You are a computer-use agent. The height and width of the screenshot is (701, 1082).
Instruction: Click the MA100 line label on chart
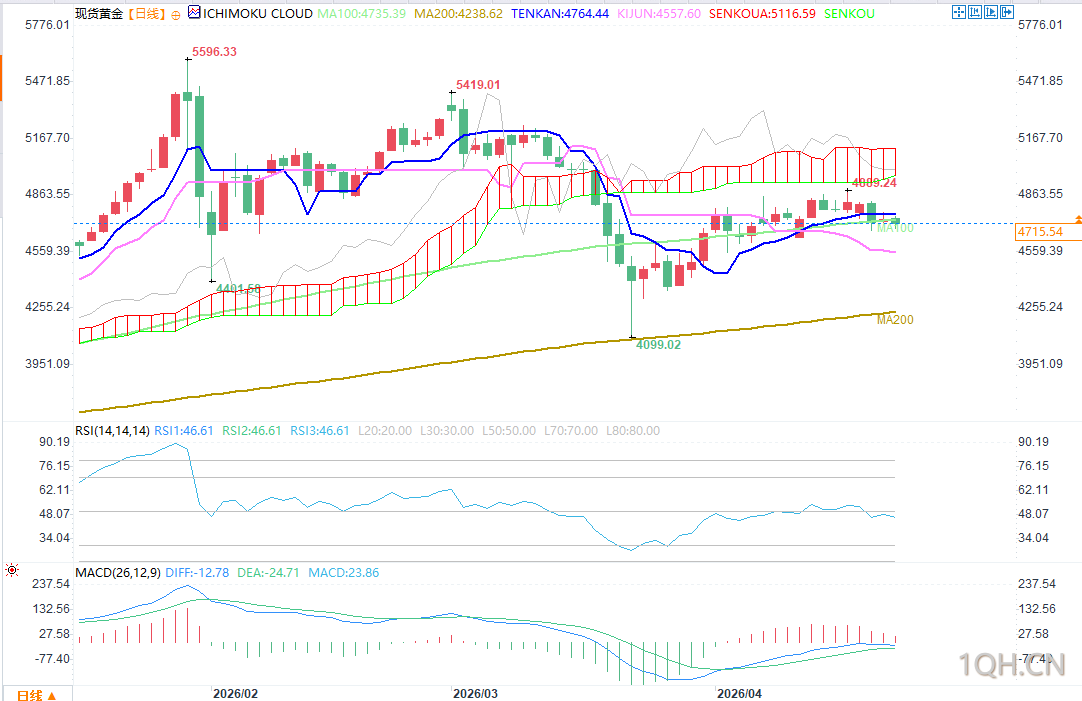point(895,228)
